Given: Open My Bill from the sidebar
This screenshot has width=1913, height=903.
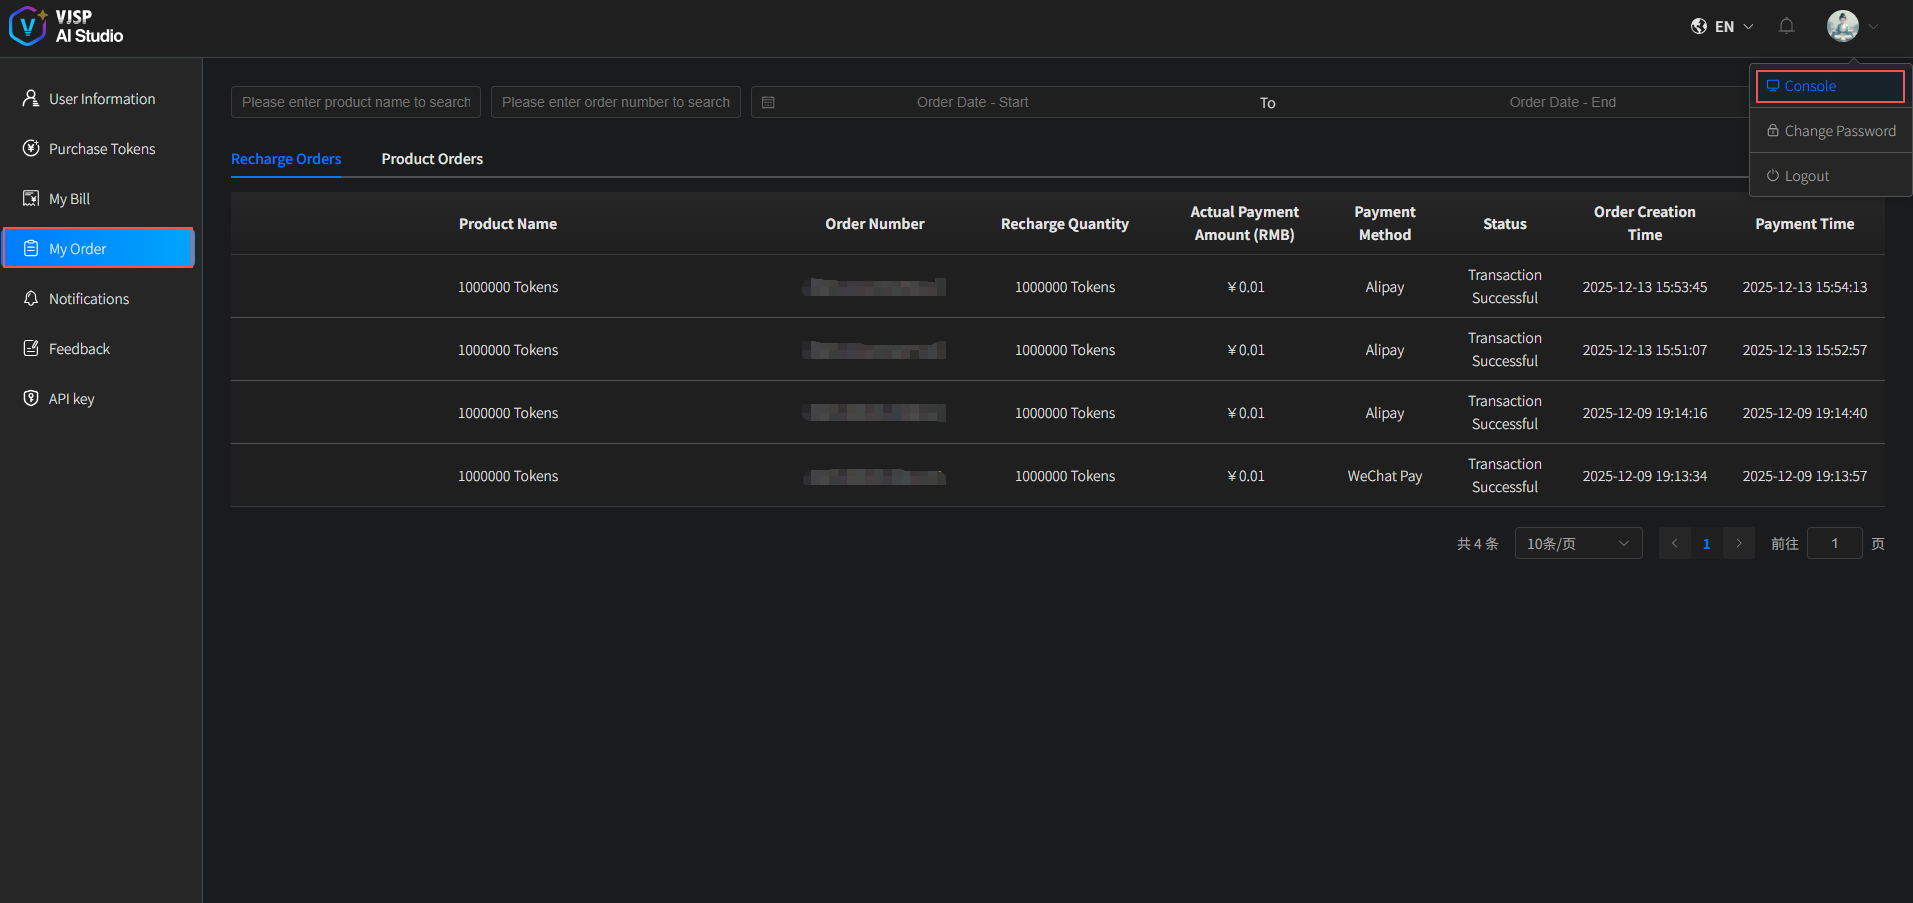Looking at the screenshot, I should click(69, 199).
